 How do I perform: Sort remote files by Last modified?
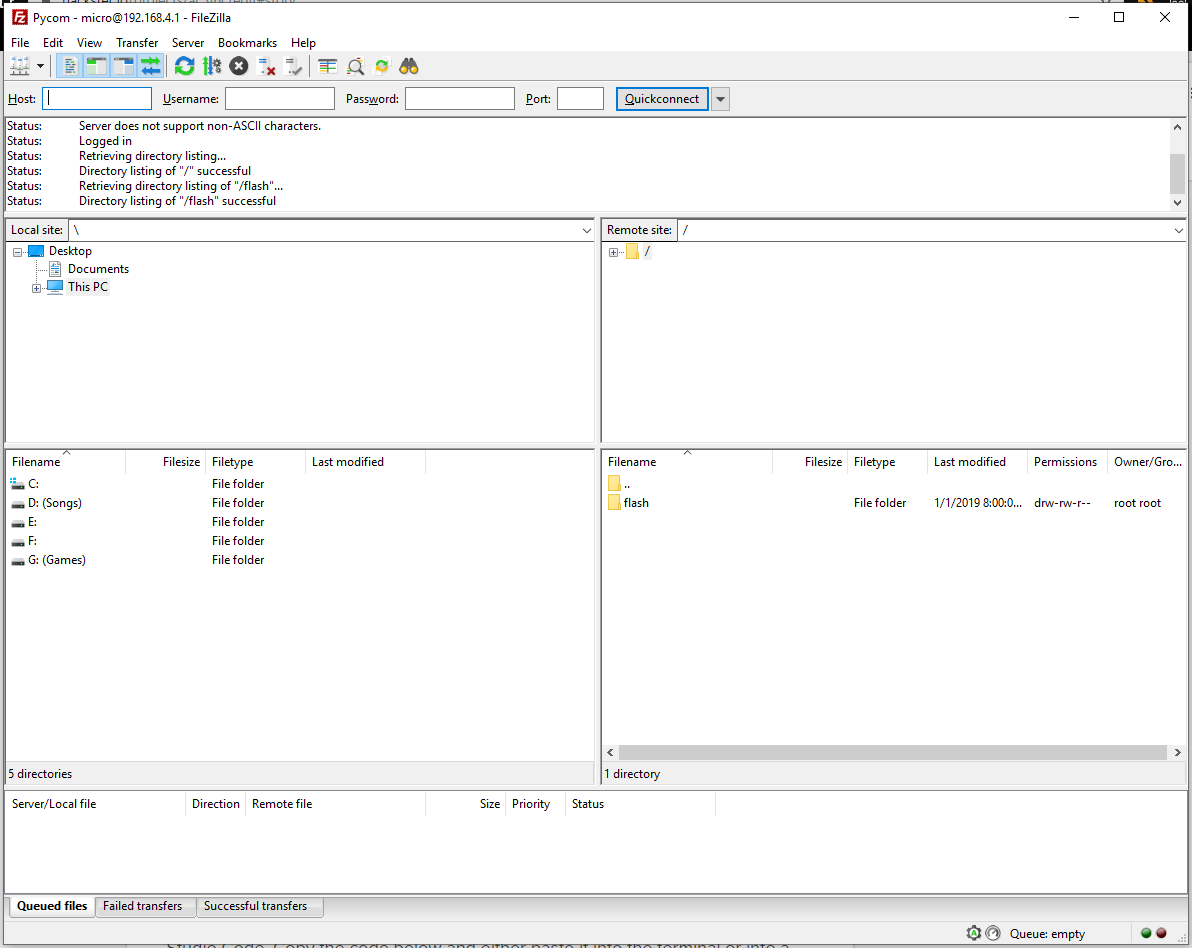(x=969, y=462)
